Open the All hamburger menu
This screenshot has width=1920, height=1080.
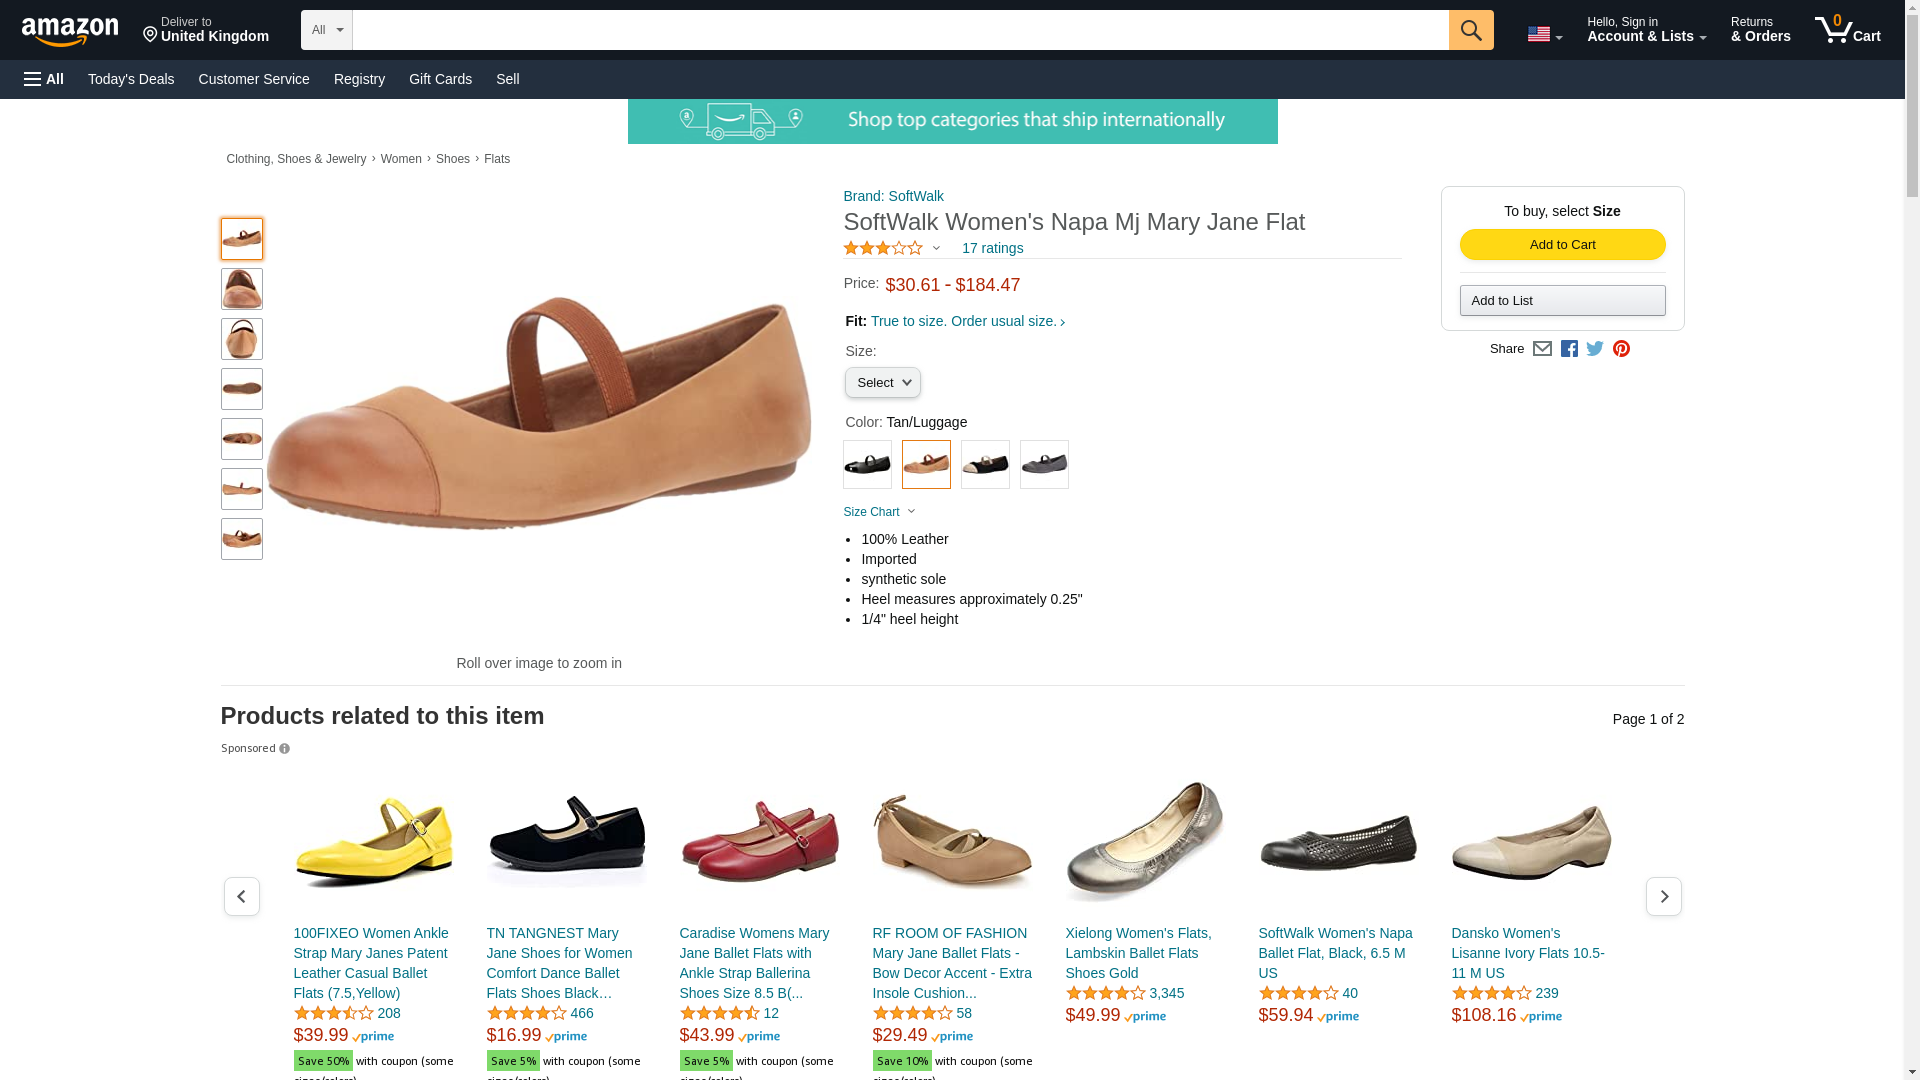[x=44, y=79]
